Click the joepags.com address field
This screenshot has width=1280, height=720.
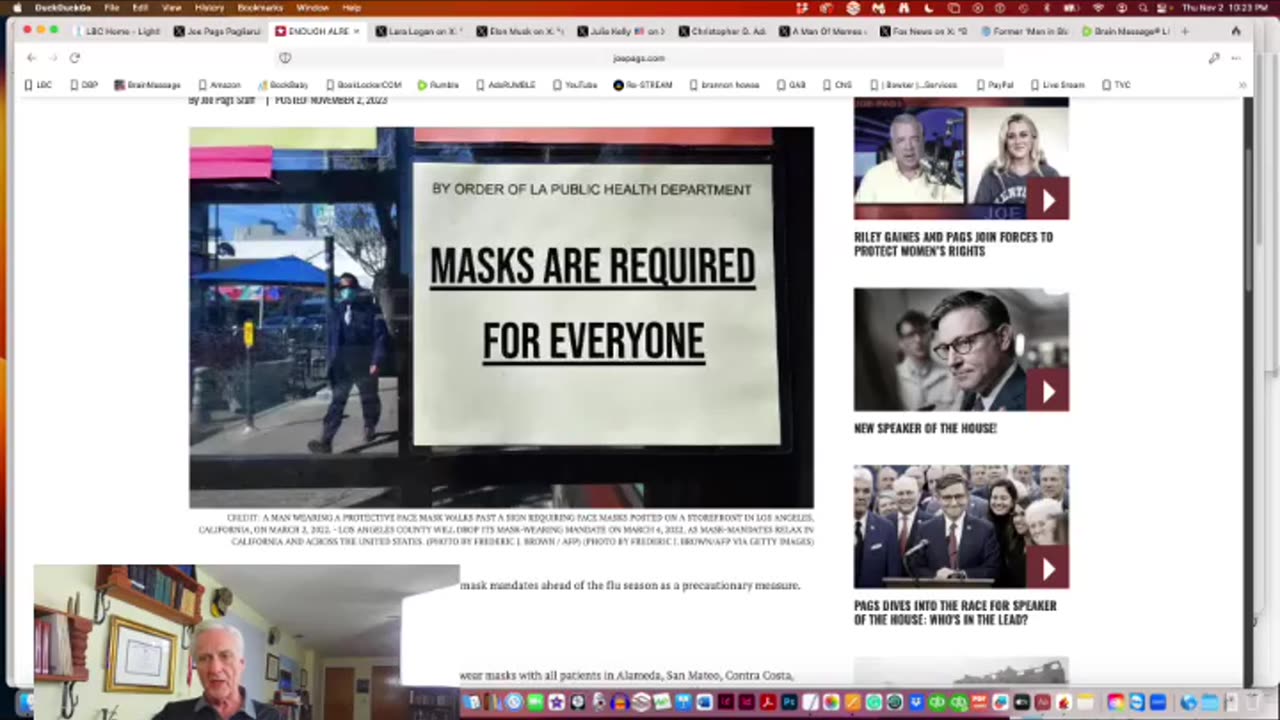click(x=638, y=58)
